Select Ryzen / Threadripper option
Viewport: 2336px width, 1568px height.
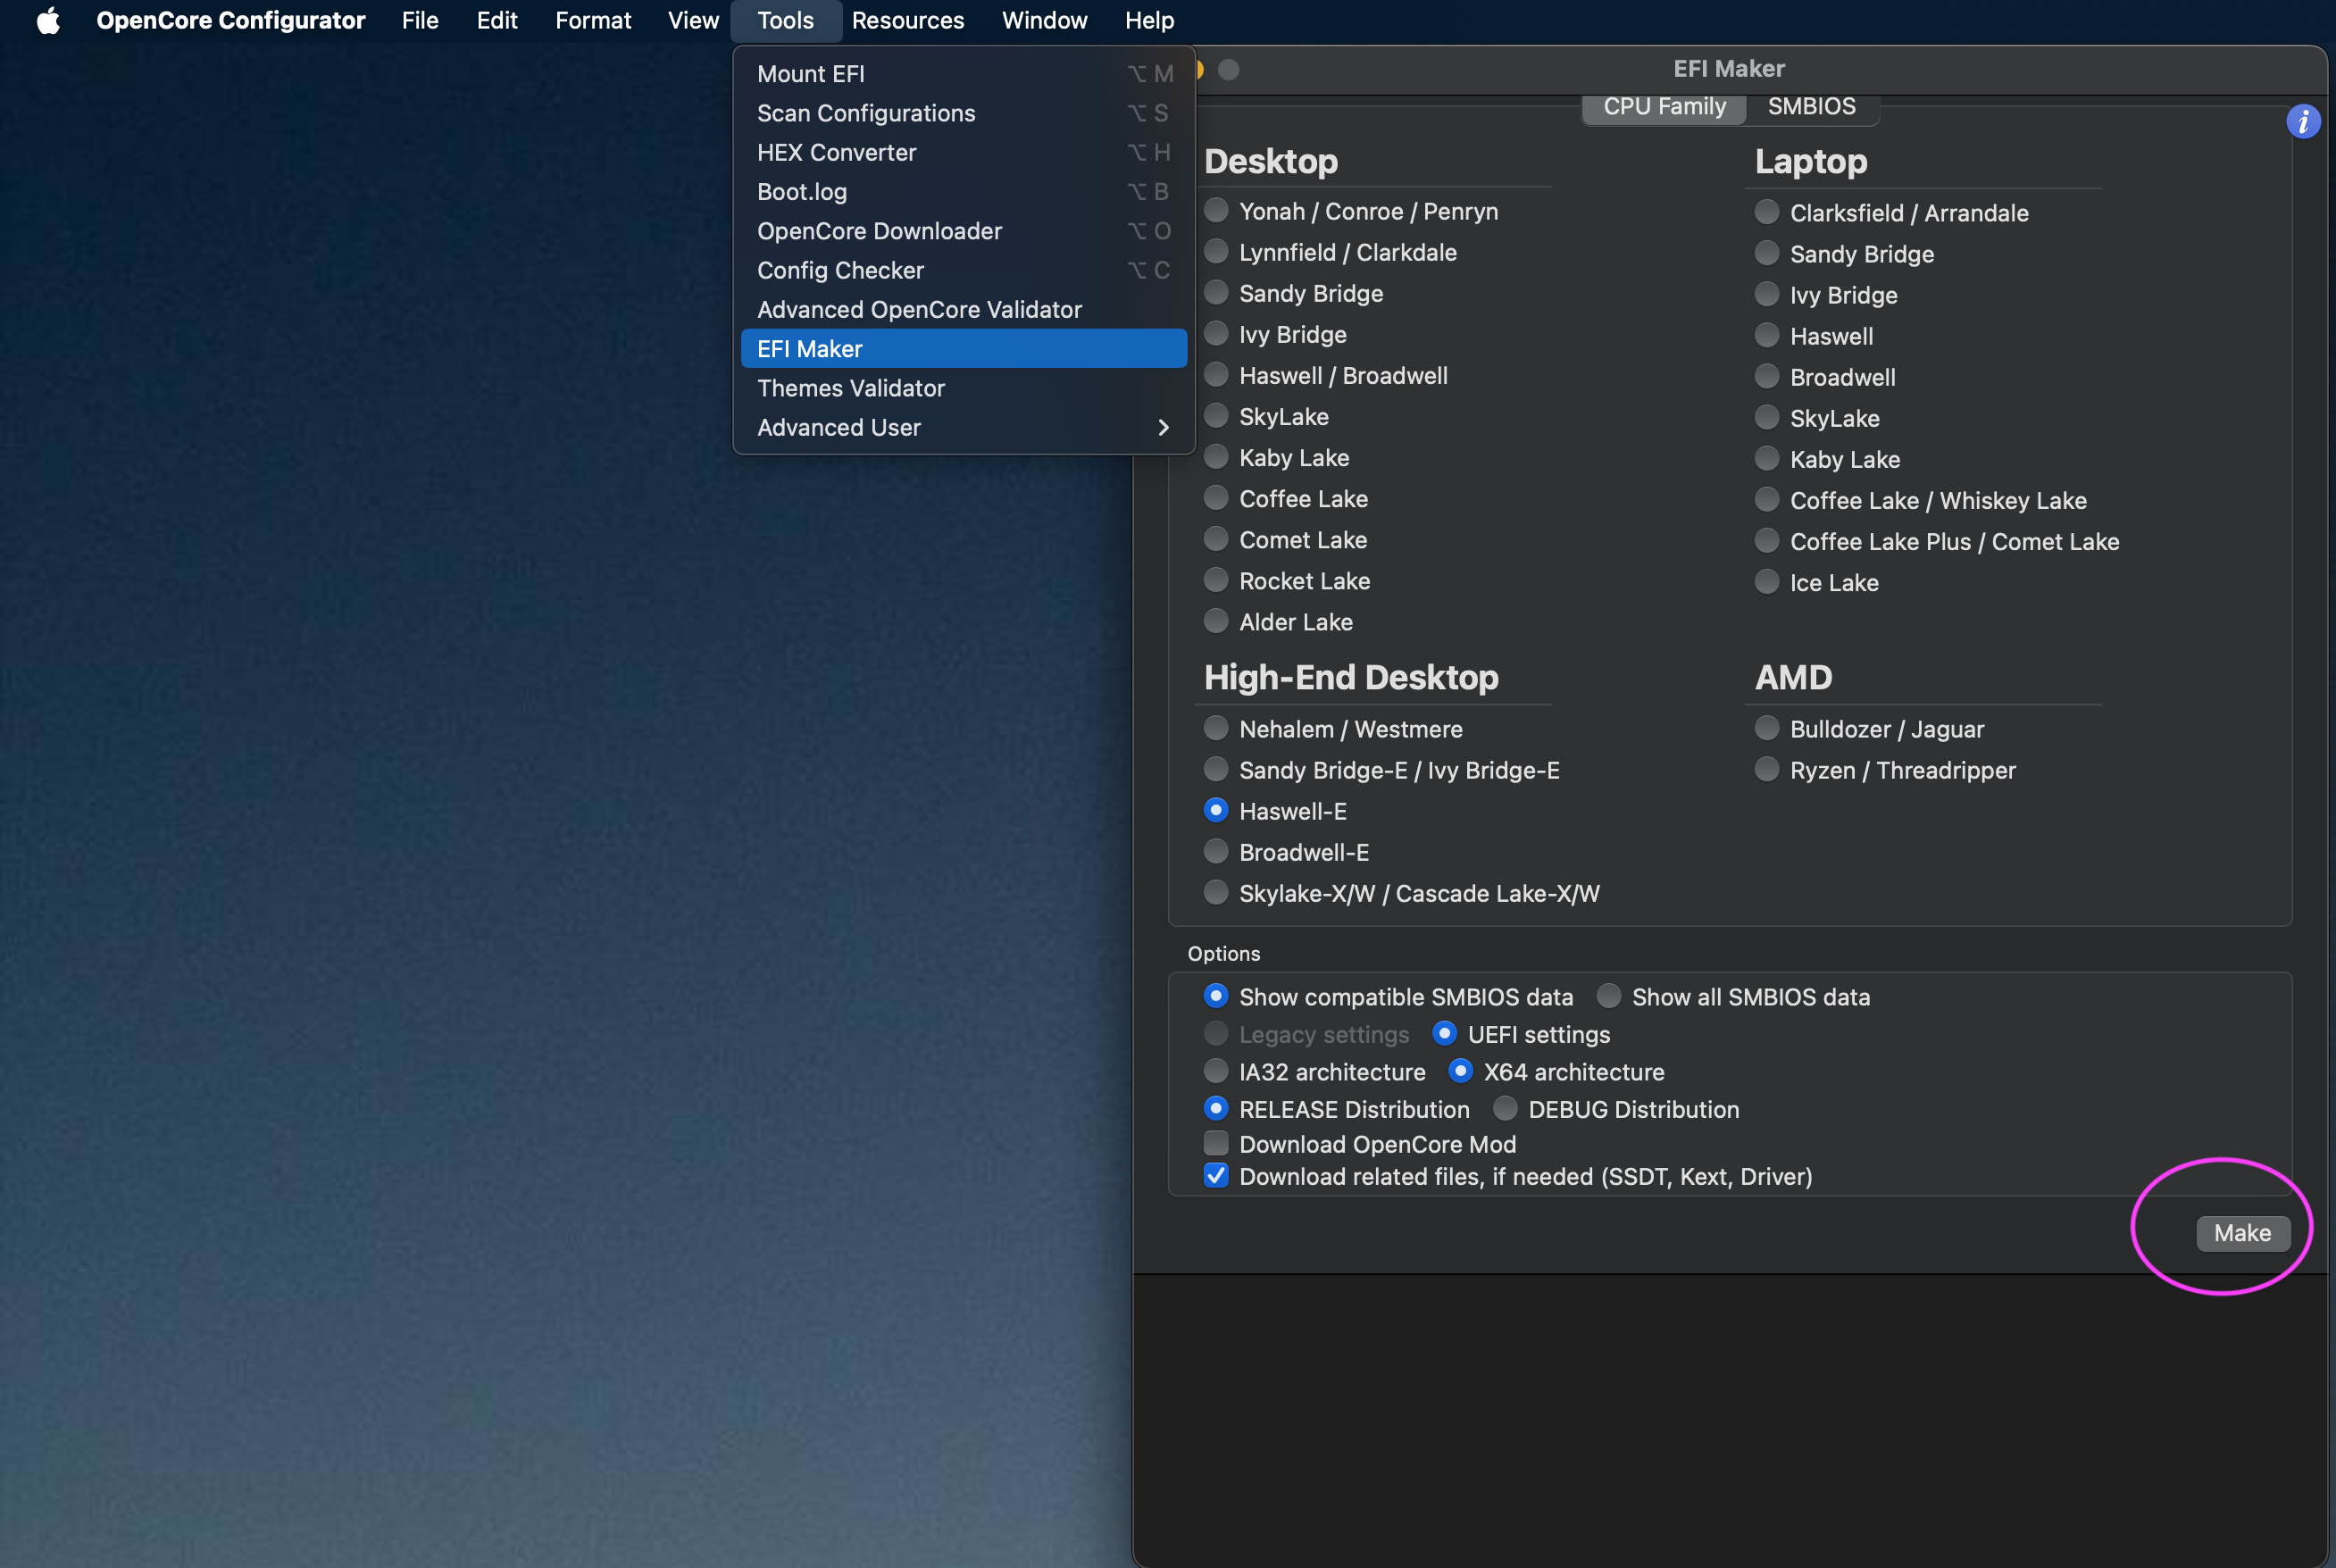(x=1767, y=769)
